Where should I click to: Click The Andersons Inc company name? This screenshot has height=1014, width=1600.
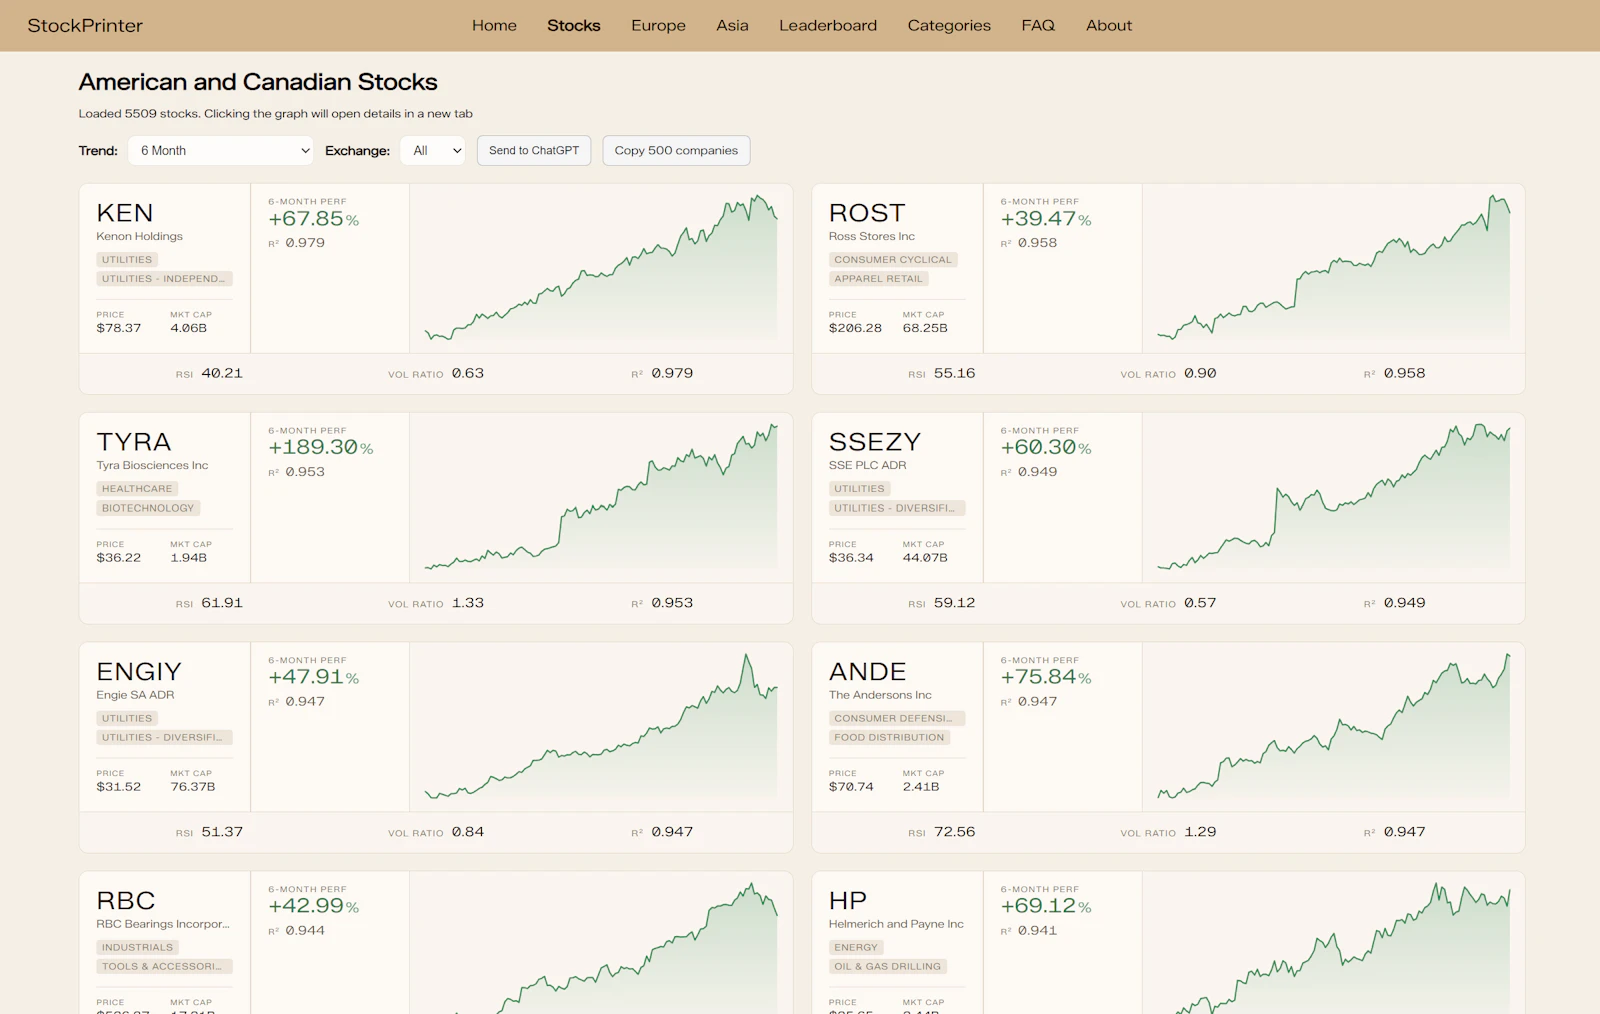[x=880, y=695]
